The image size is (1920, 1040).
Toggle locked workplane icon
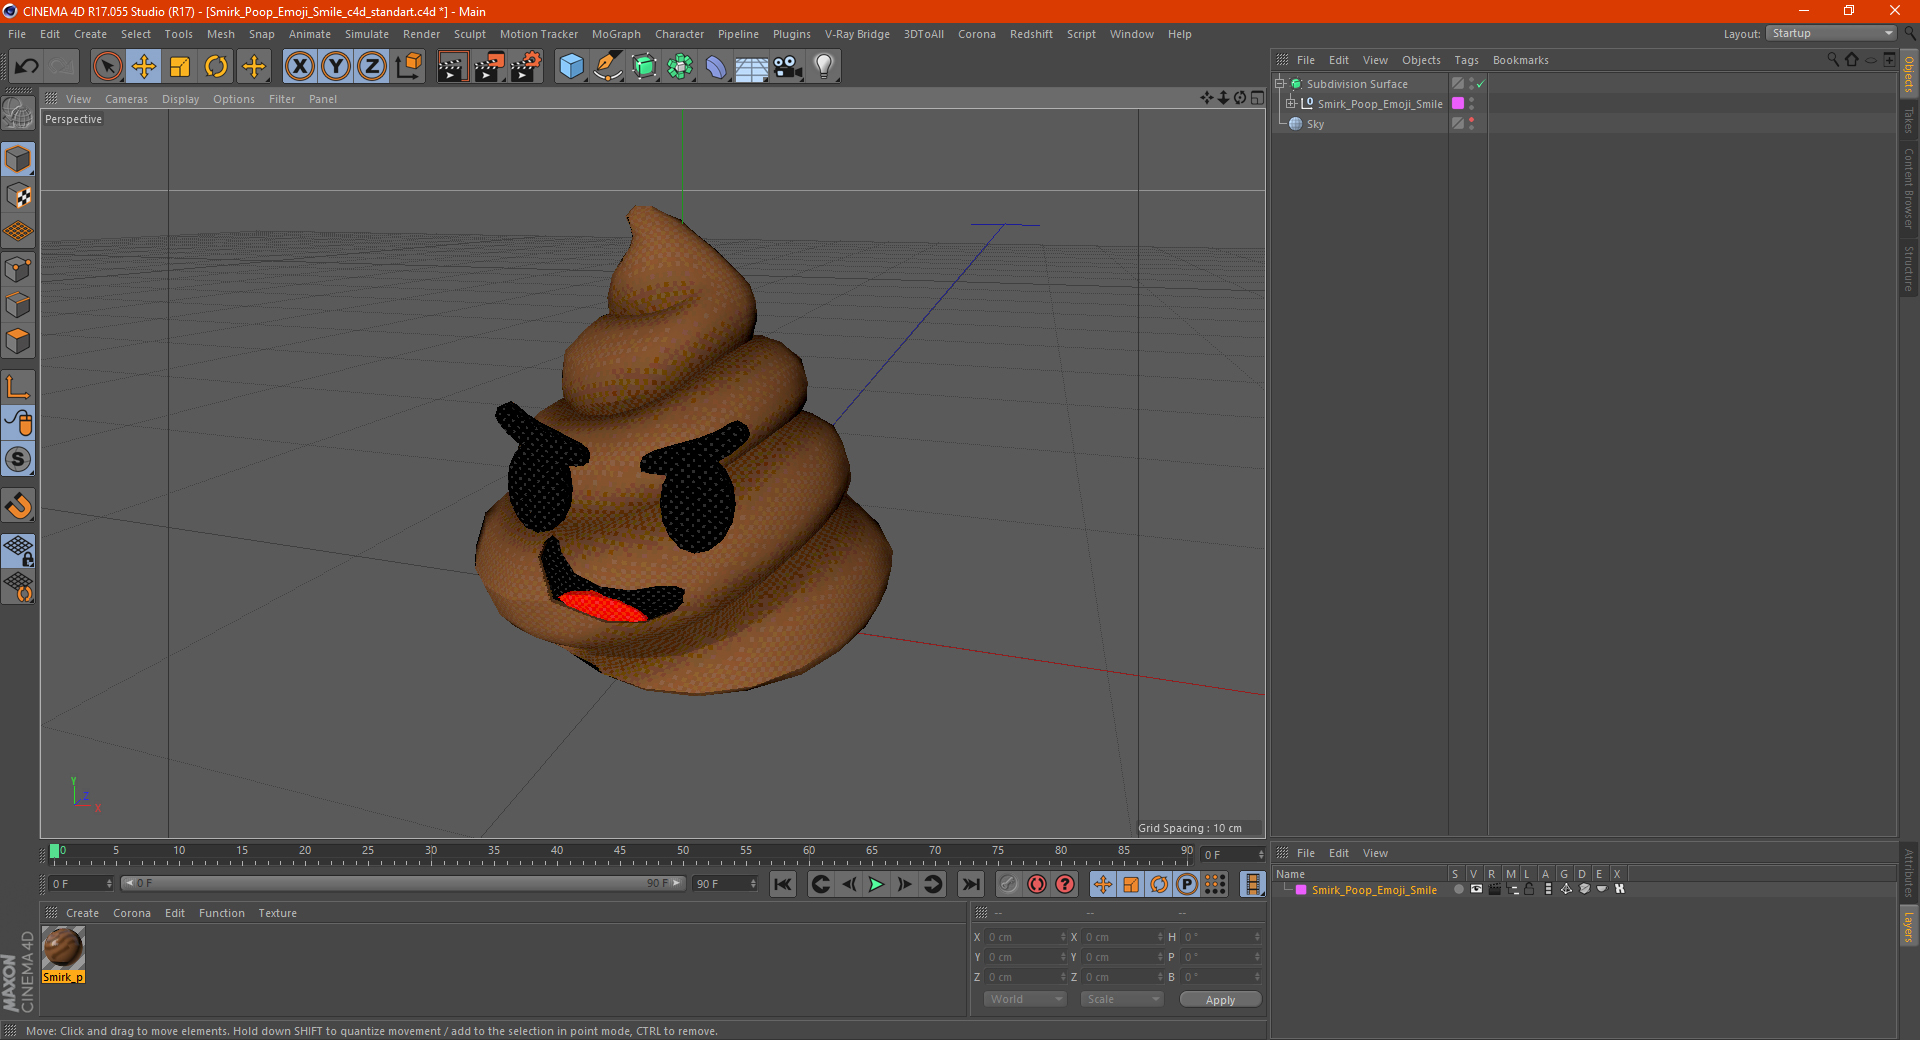(x=18, y=551)
